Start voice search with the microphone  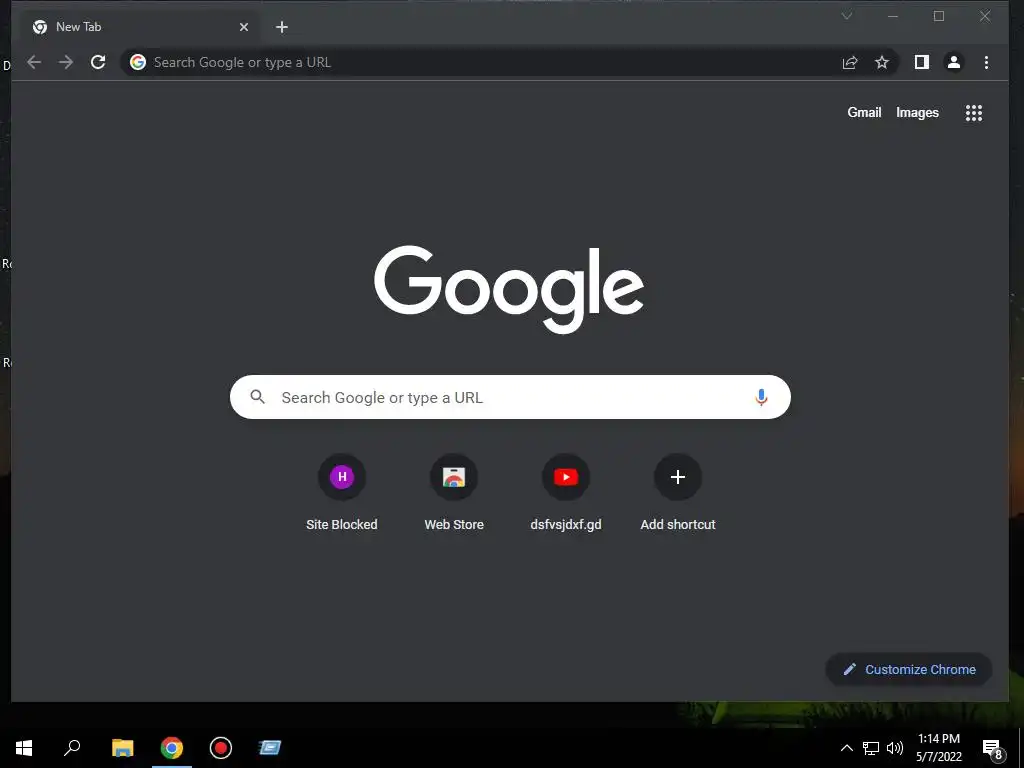[761, 397]
